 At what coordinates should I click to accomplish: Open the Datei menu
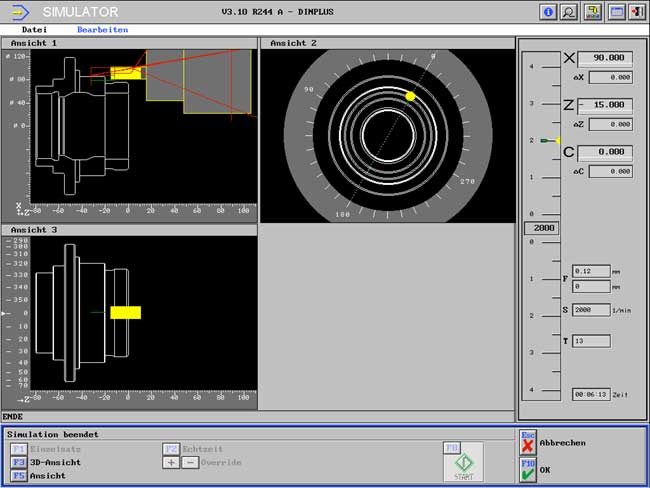coord(35,30)
